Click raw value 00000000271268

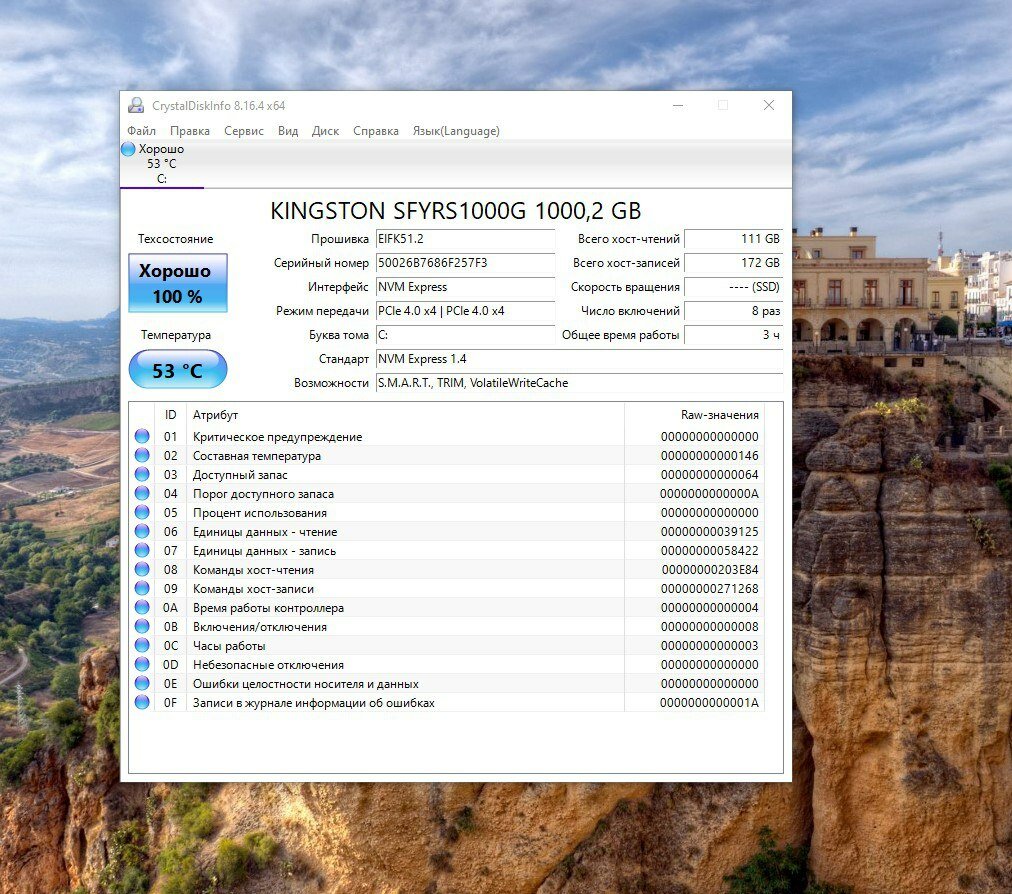click(709, 589)
